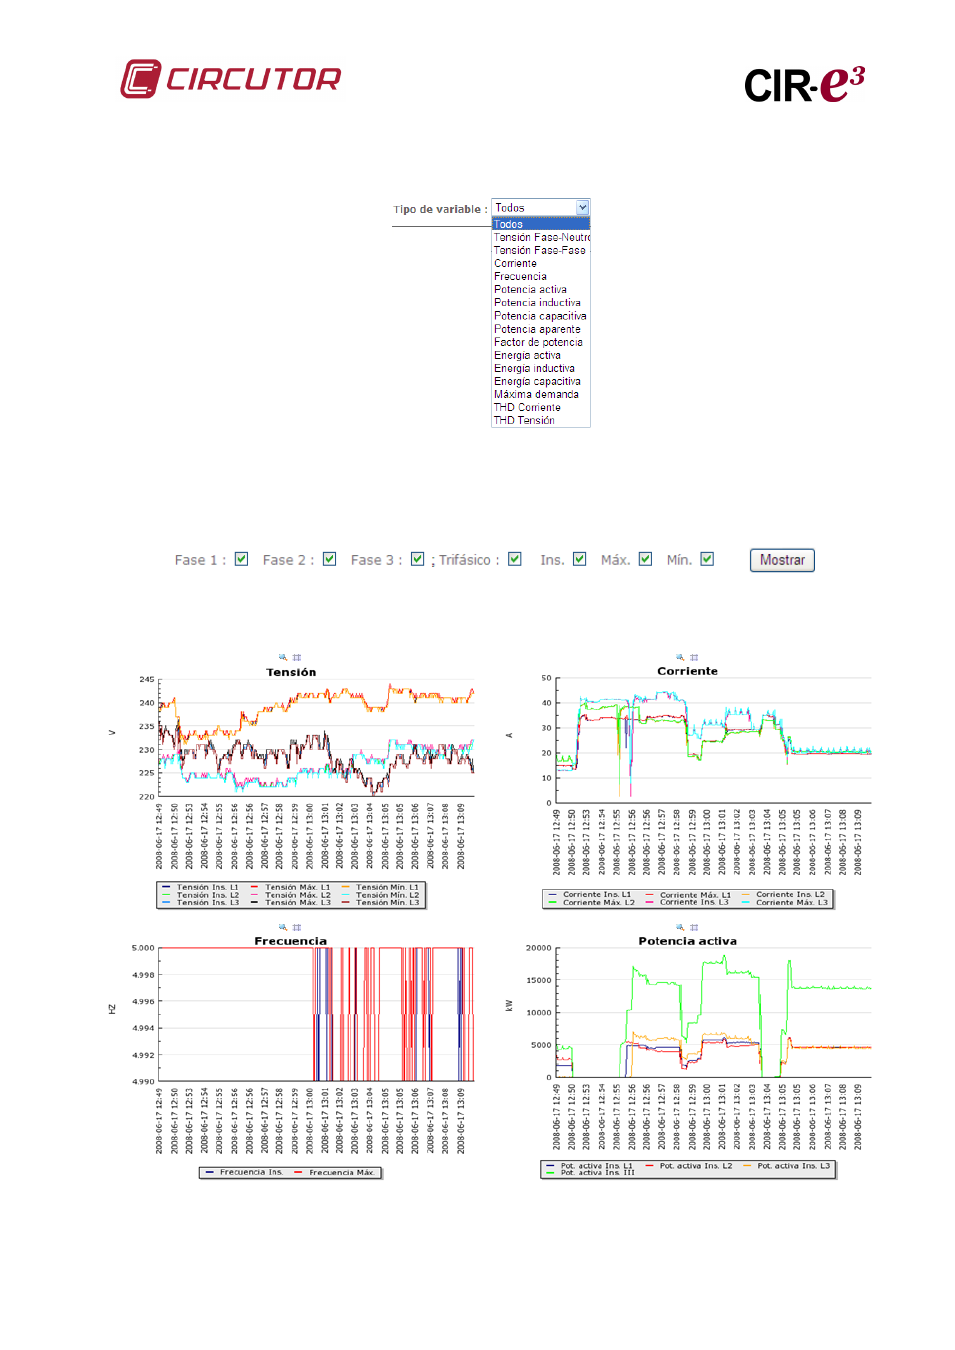Click the Frecuencia chart plot area
The height and width of the screenshot is (1350, 955).
[316, 1014]
